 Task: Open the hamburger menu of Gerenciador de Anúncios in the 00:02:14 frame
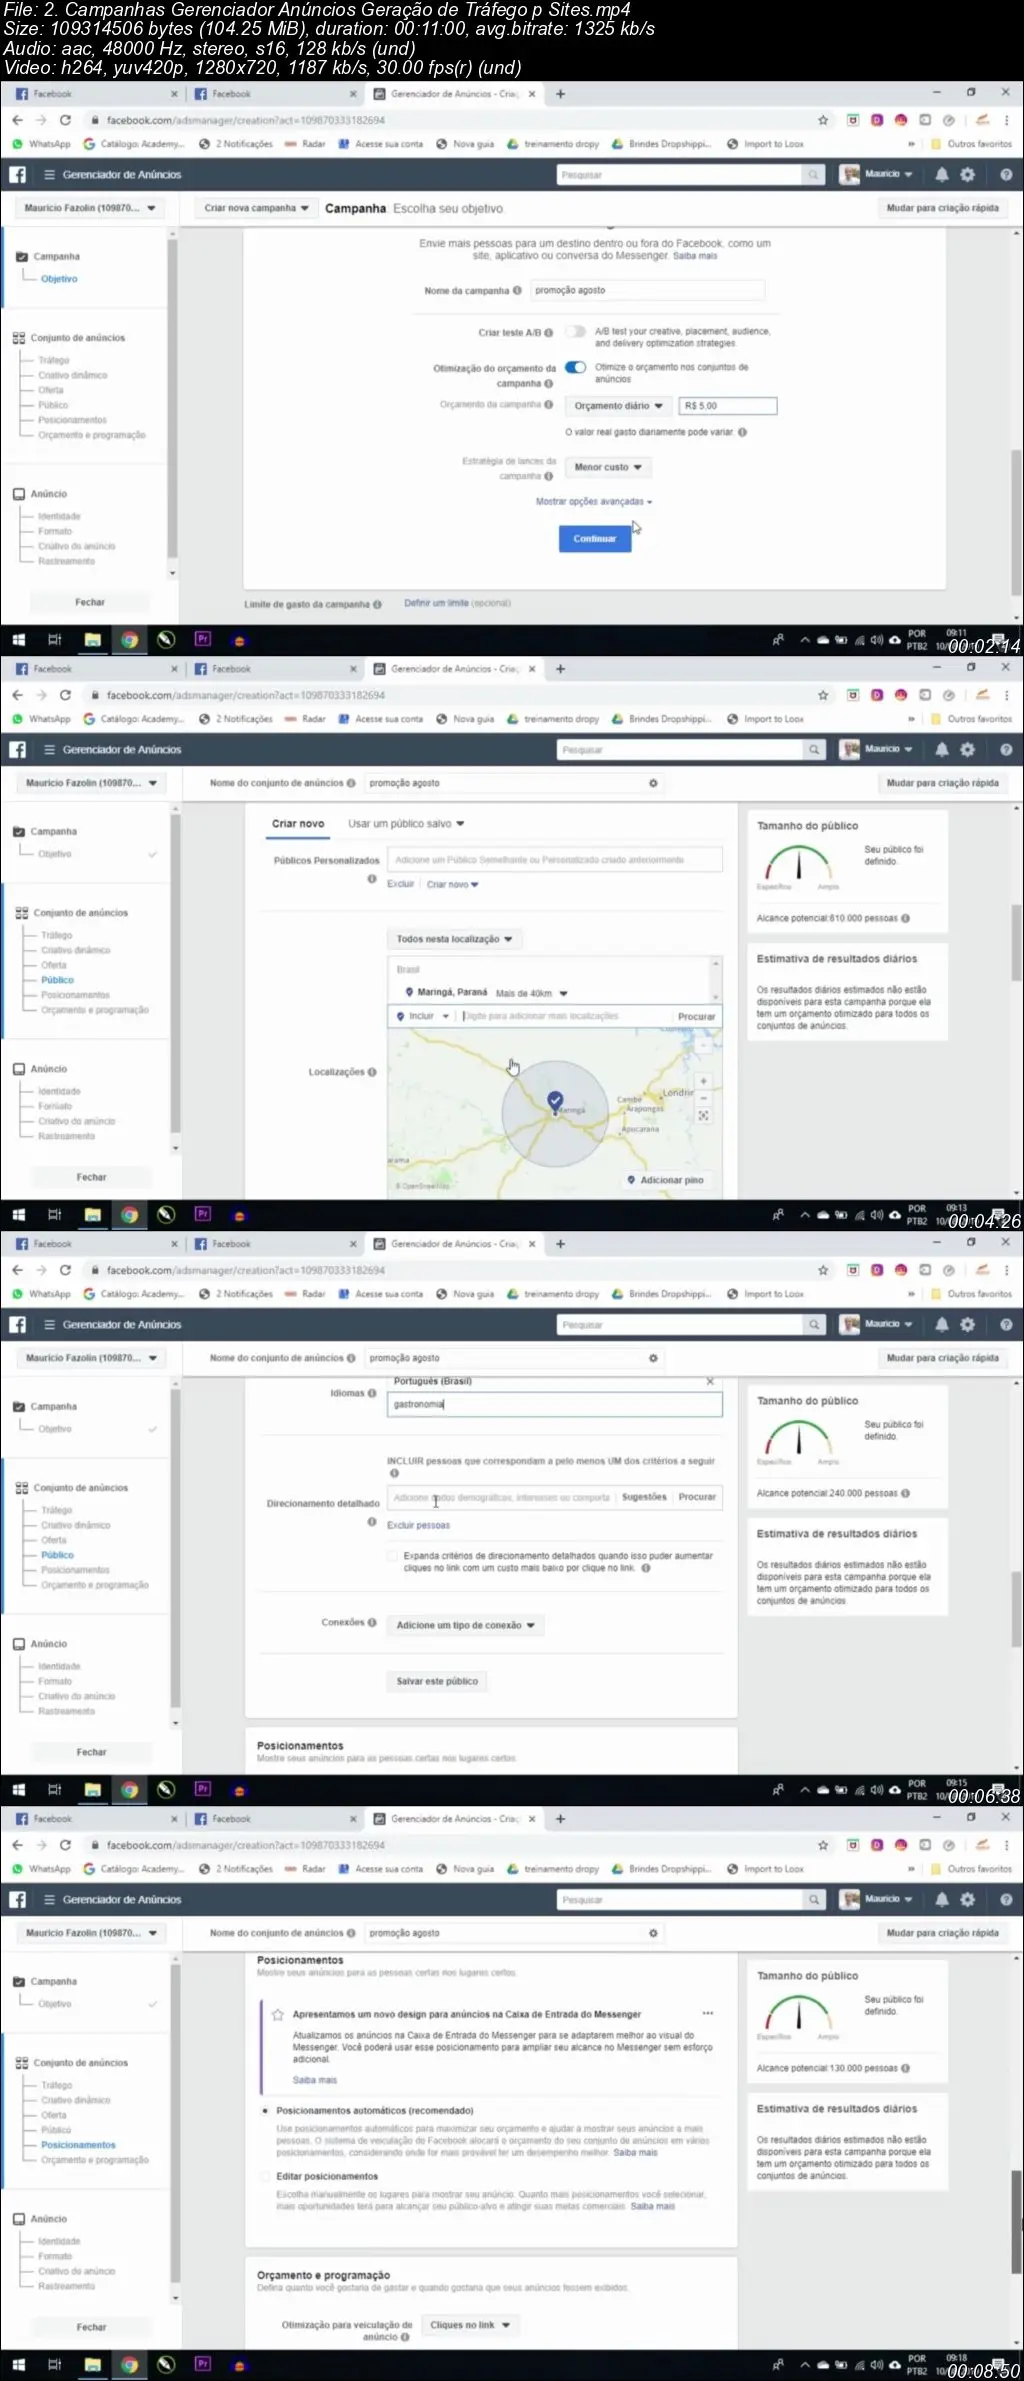pos(49,174)
